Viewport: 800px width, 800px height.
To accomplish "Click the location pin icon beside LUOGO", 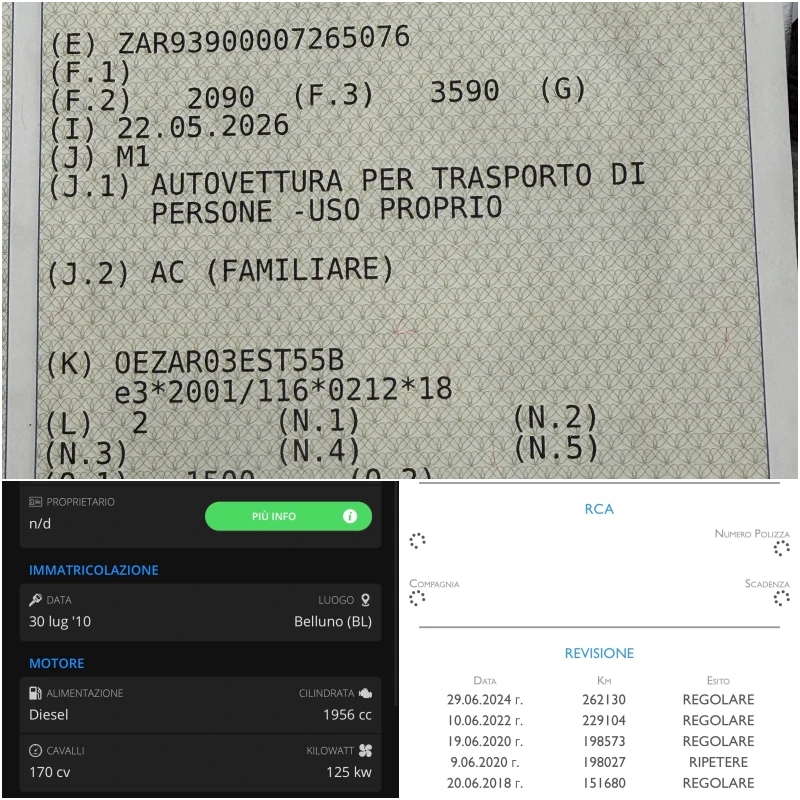I will pos(365,600).
